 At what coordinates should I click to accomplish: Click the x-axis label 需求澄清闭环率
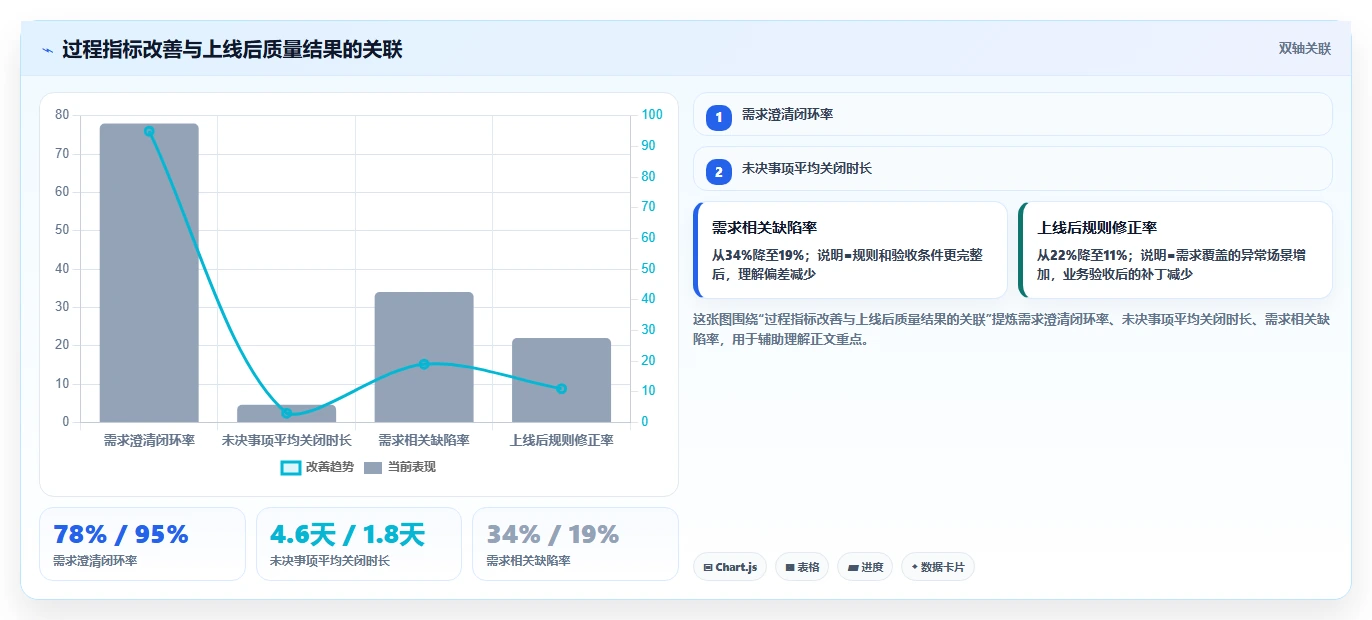149,440
